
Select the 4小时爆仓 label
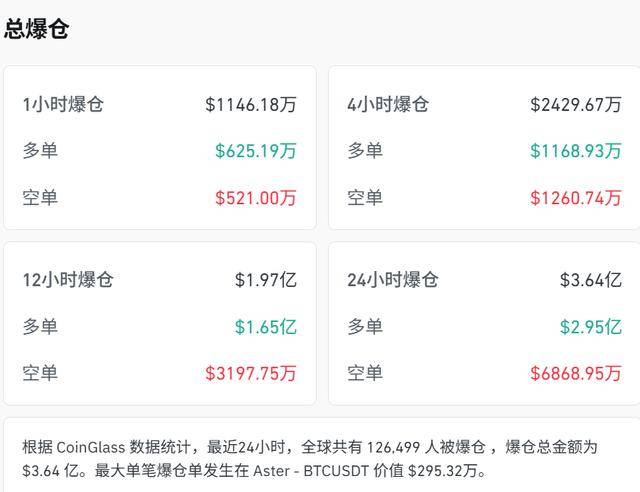pos(387,104)
